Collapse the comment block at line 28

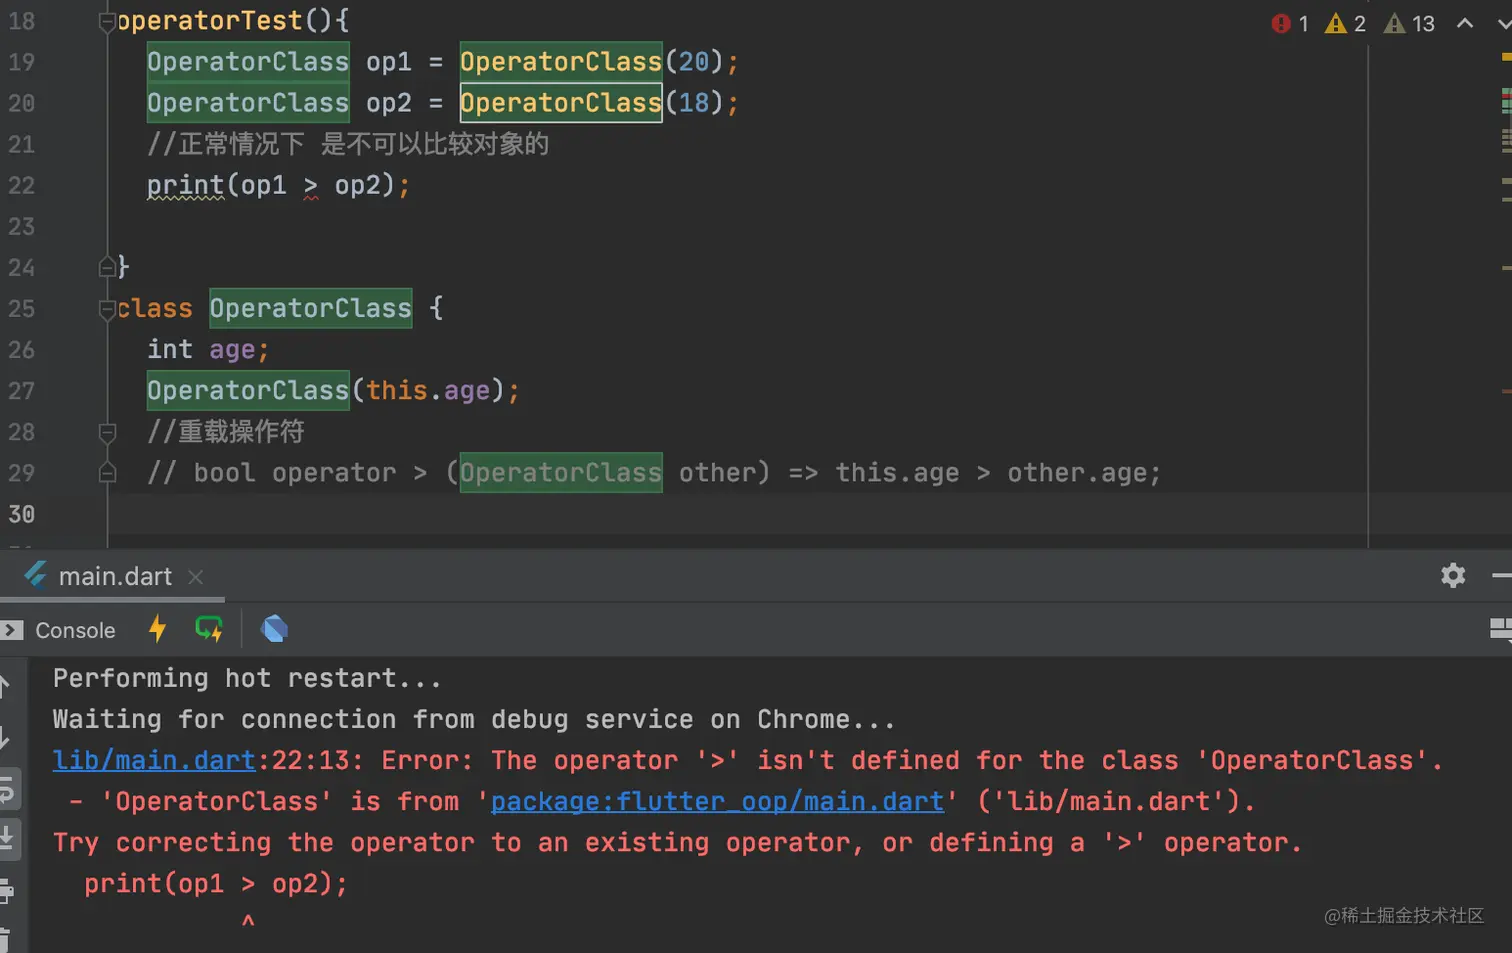107,432
